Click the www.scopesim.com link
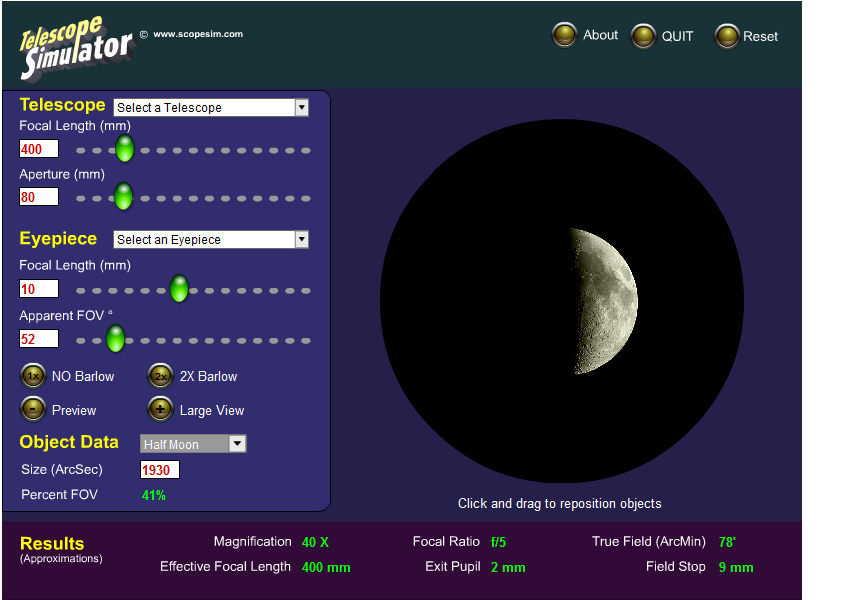The width and height of the screenshot is (864, 600). 198,34
